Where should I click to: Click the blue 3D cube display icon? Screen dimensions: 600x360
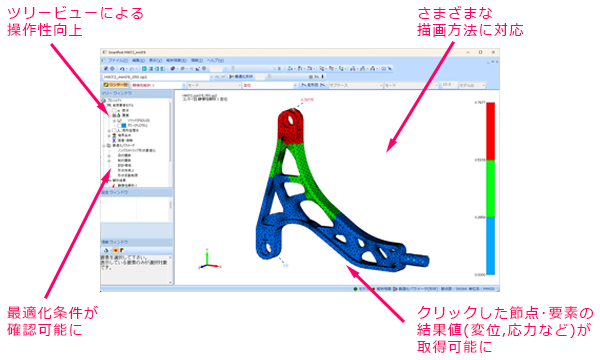(173, 68)
